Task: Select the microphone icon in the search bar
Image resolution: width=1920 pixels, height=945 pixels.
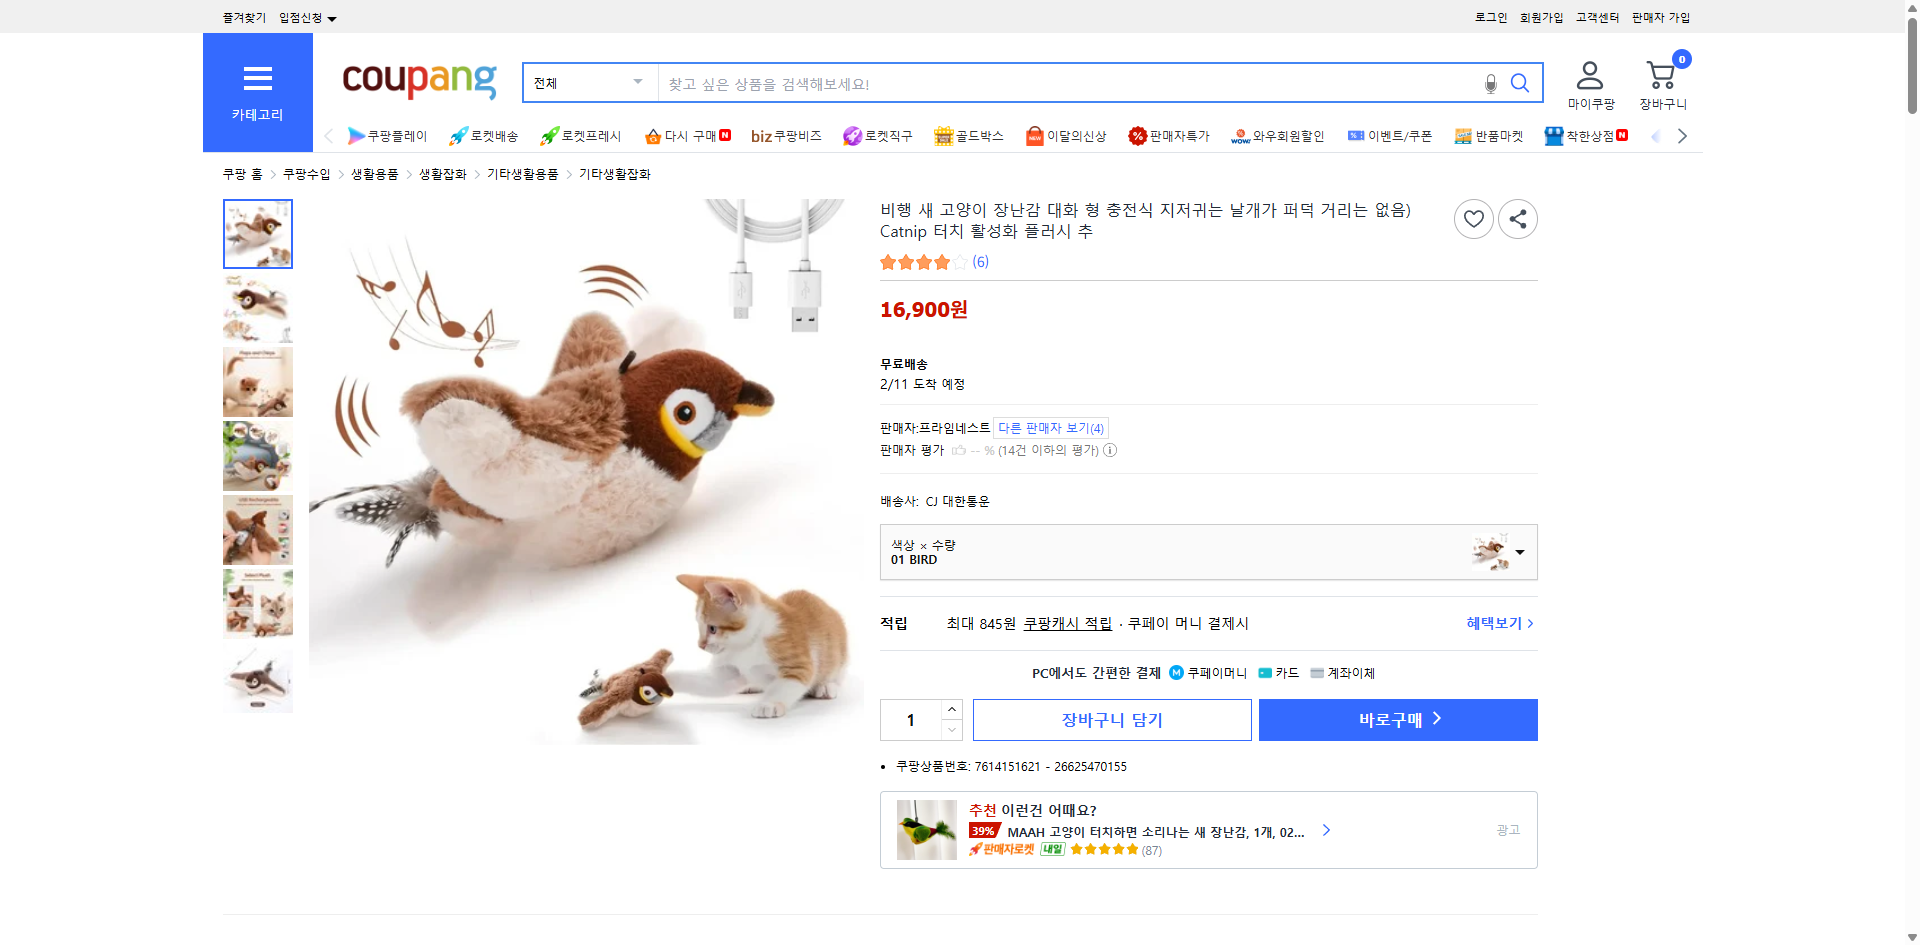Action: tap(1489, 83)
